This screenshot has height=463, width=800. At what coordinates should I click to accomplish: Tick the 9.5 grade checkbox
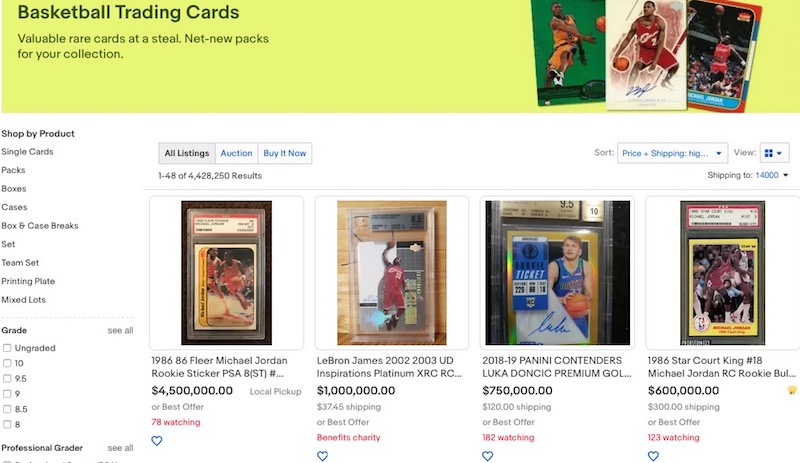pos(7,378)
